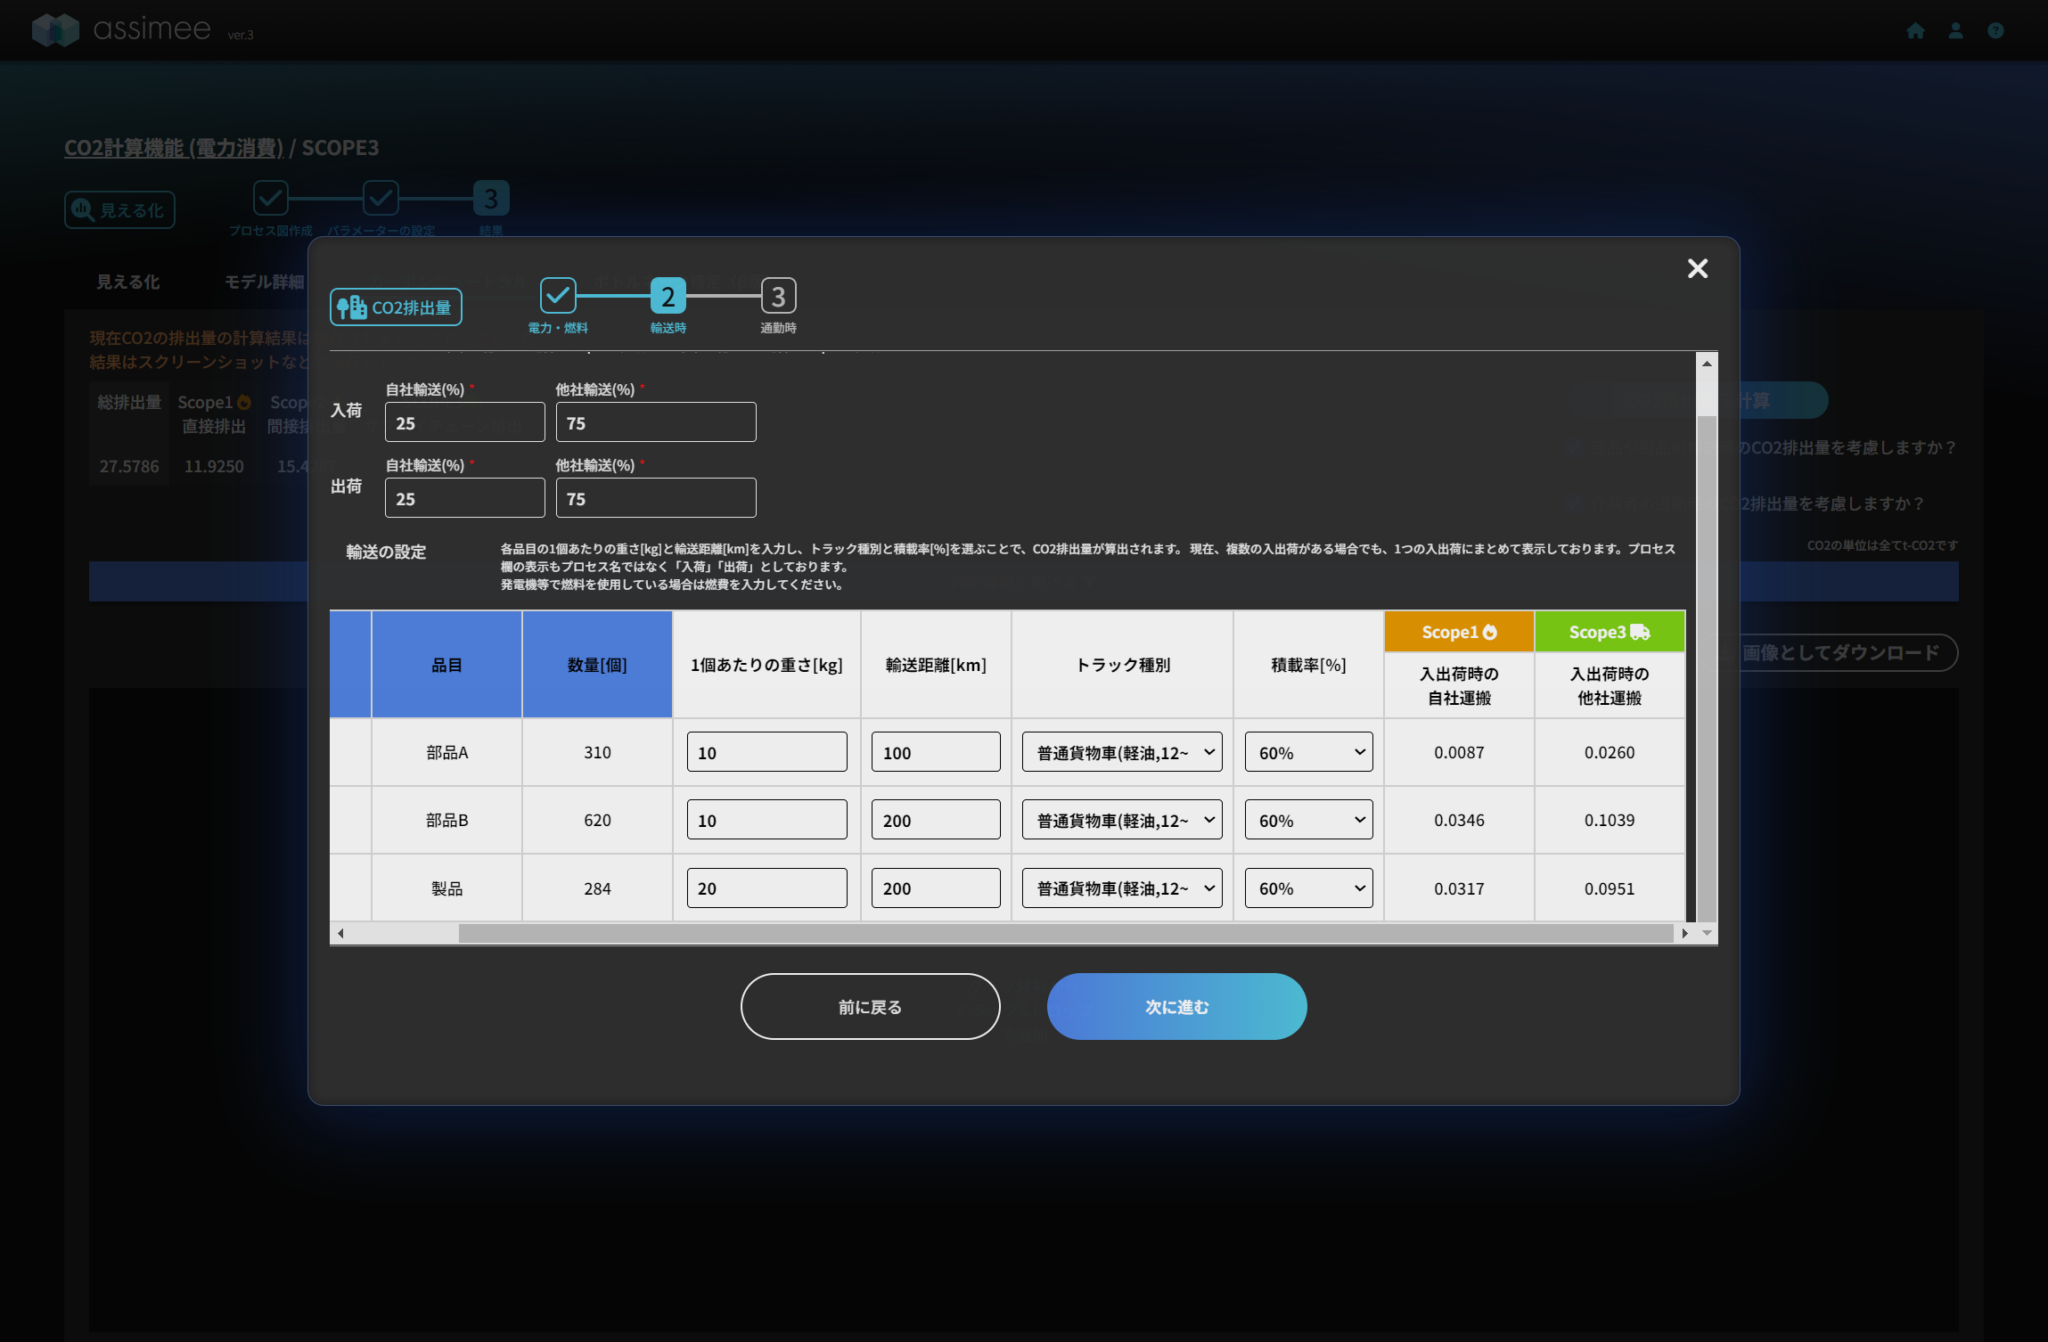The width and height of the screenshot is (2048, 1342).
Task: Jump to step 3 通勤時 indicator
Action: [x=778, y=296]
